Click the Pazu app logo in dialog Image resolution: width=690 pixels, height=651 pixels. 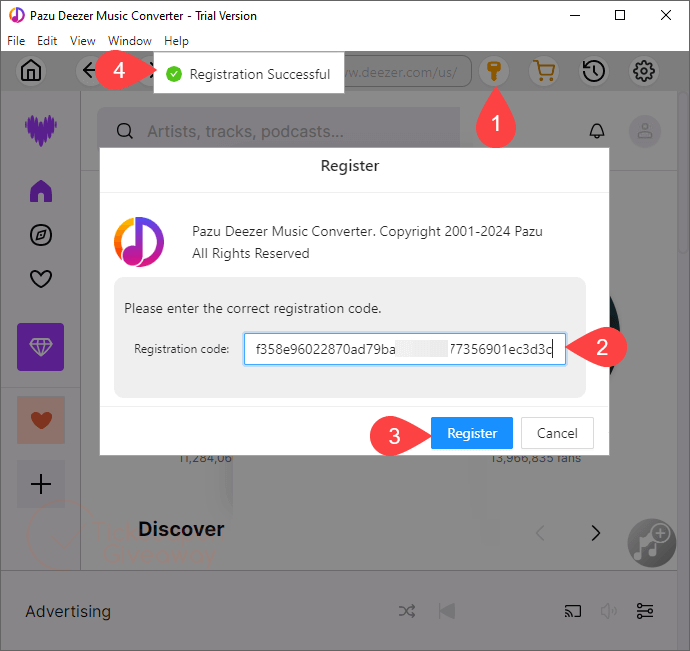139,242
